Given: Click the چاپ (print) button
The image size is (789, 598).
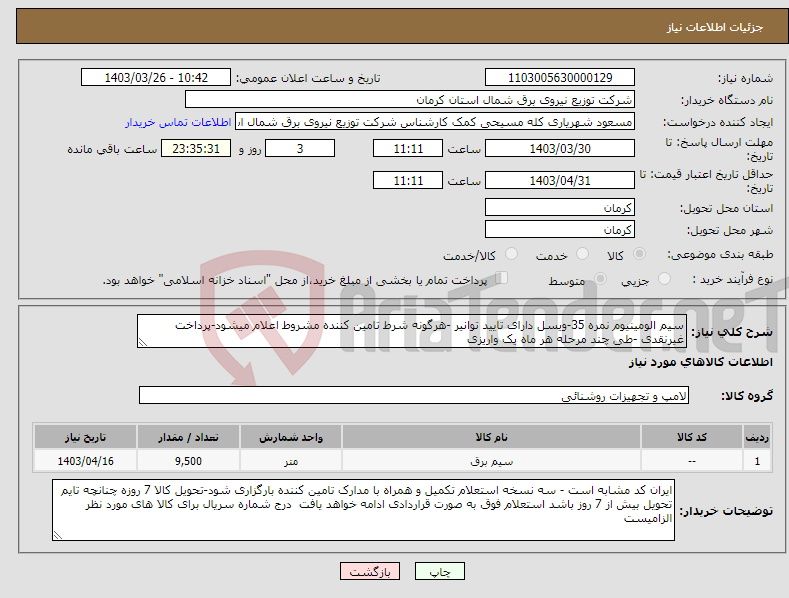Looking at the screenshot, I should point(439,571).
